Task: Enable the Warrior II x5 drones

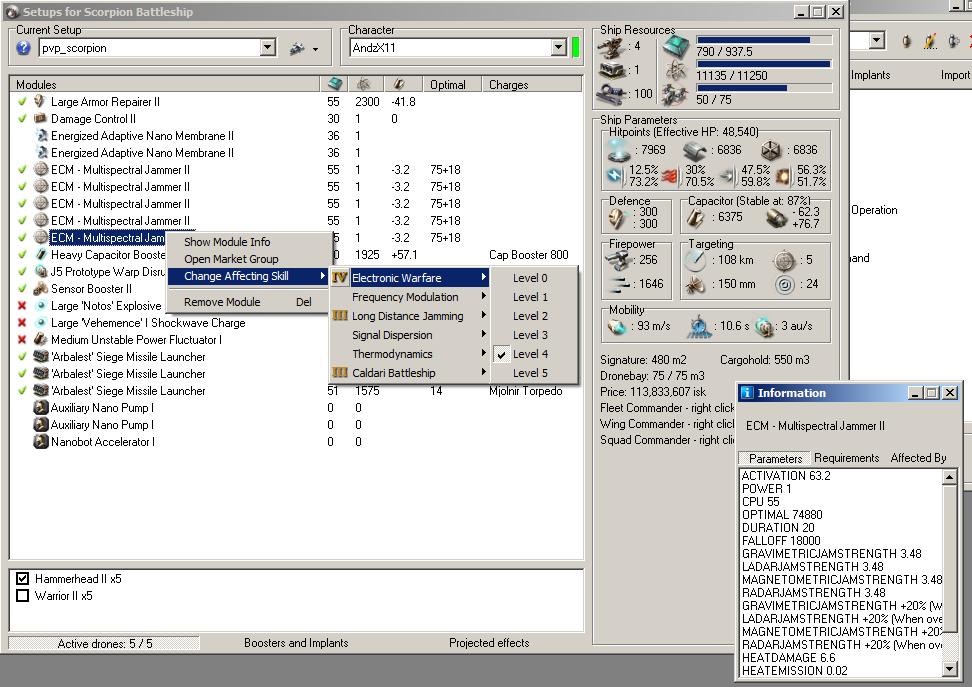Action: pyautogui.click(x=23, y=596)
